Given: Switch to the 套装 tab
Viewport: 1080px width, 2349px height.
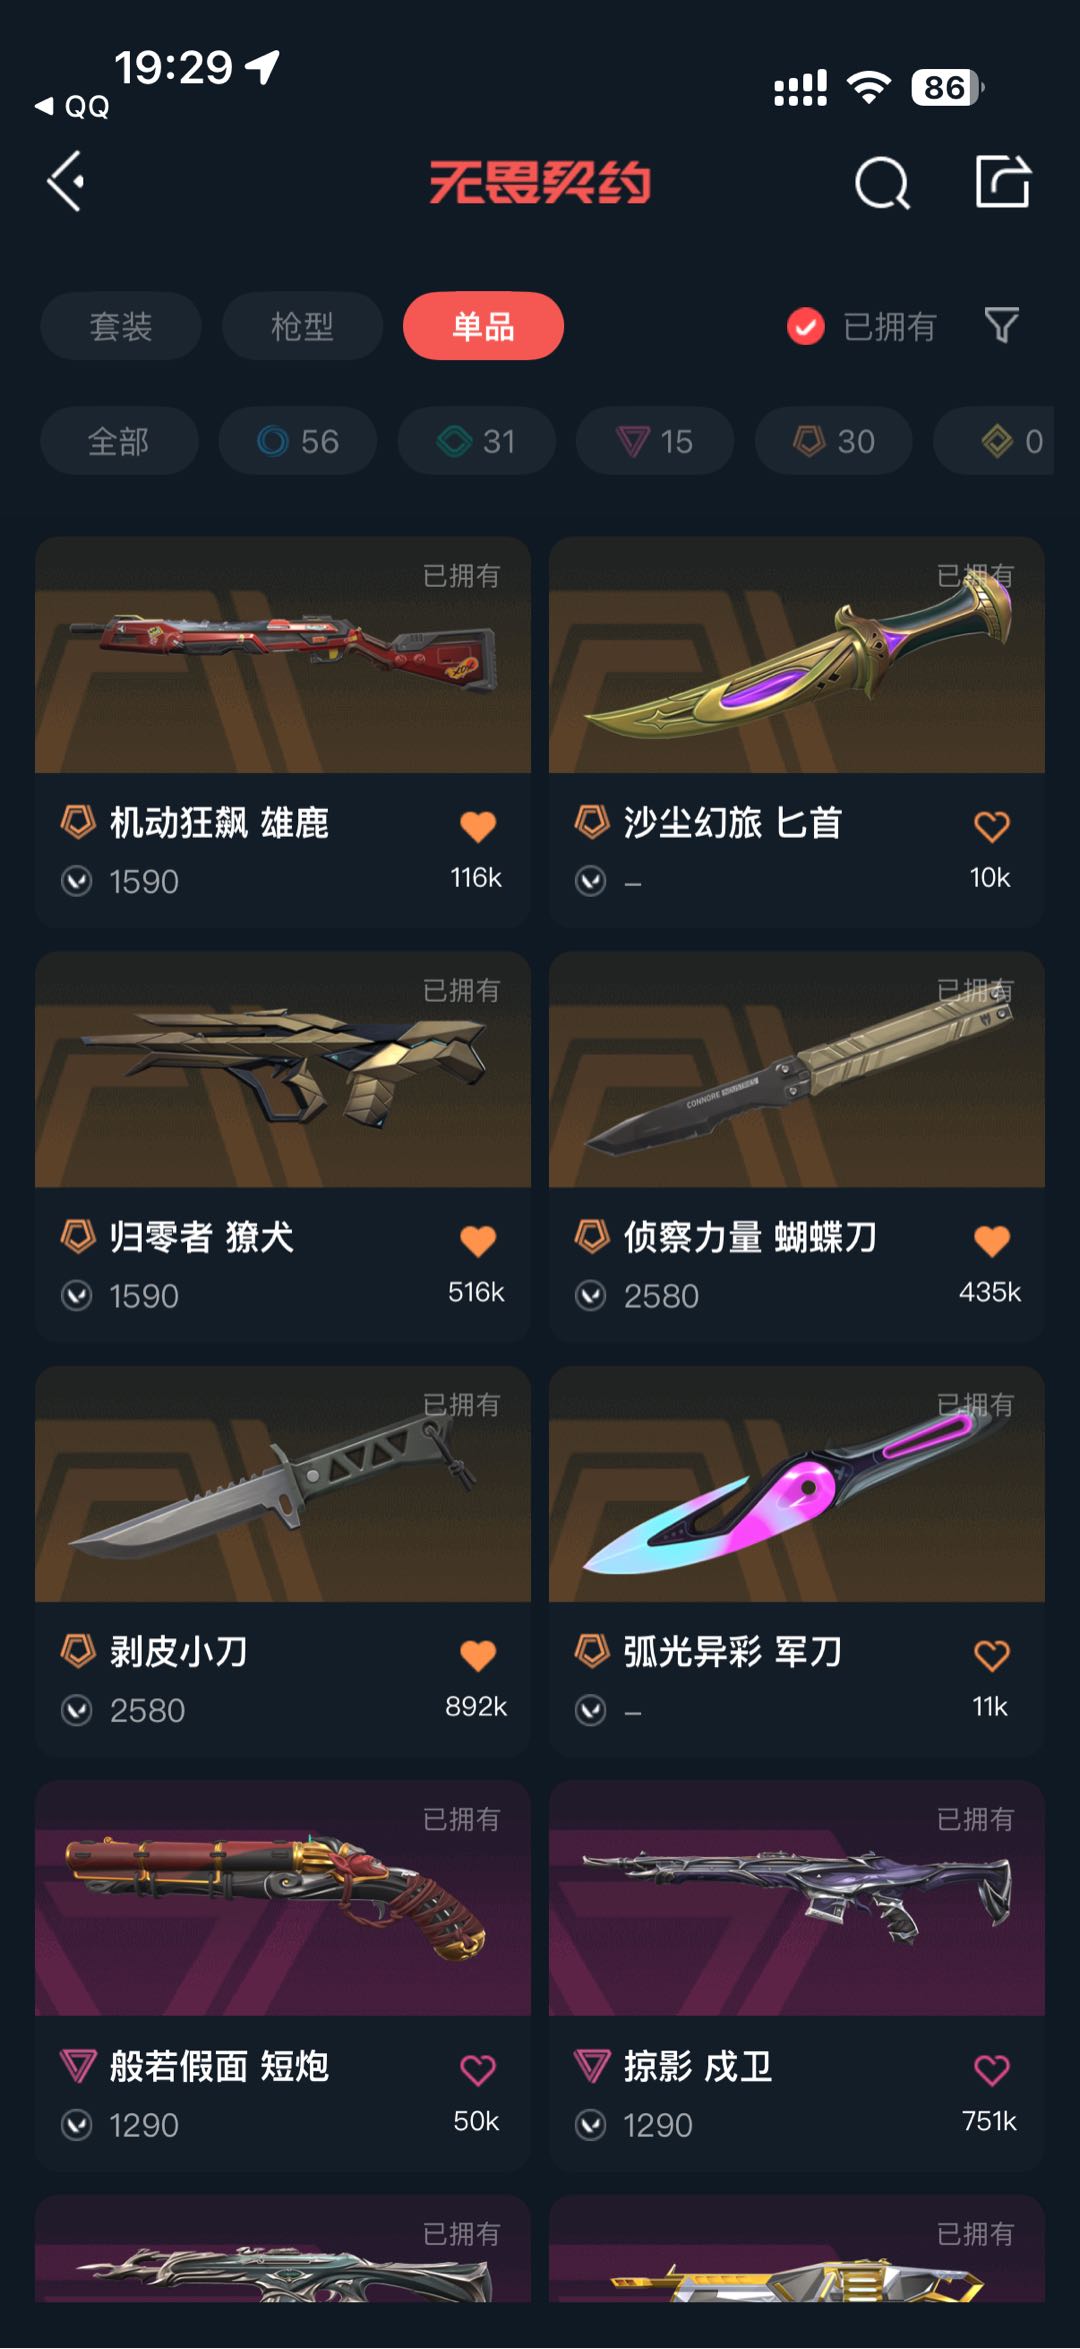Looking at the screenshot, I should pyautogui.click(x=121, y=326).
